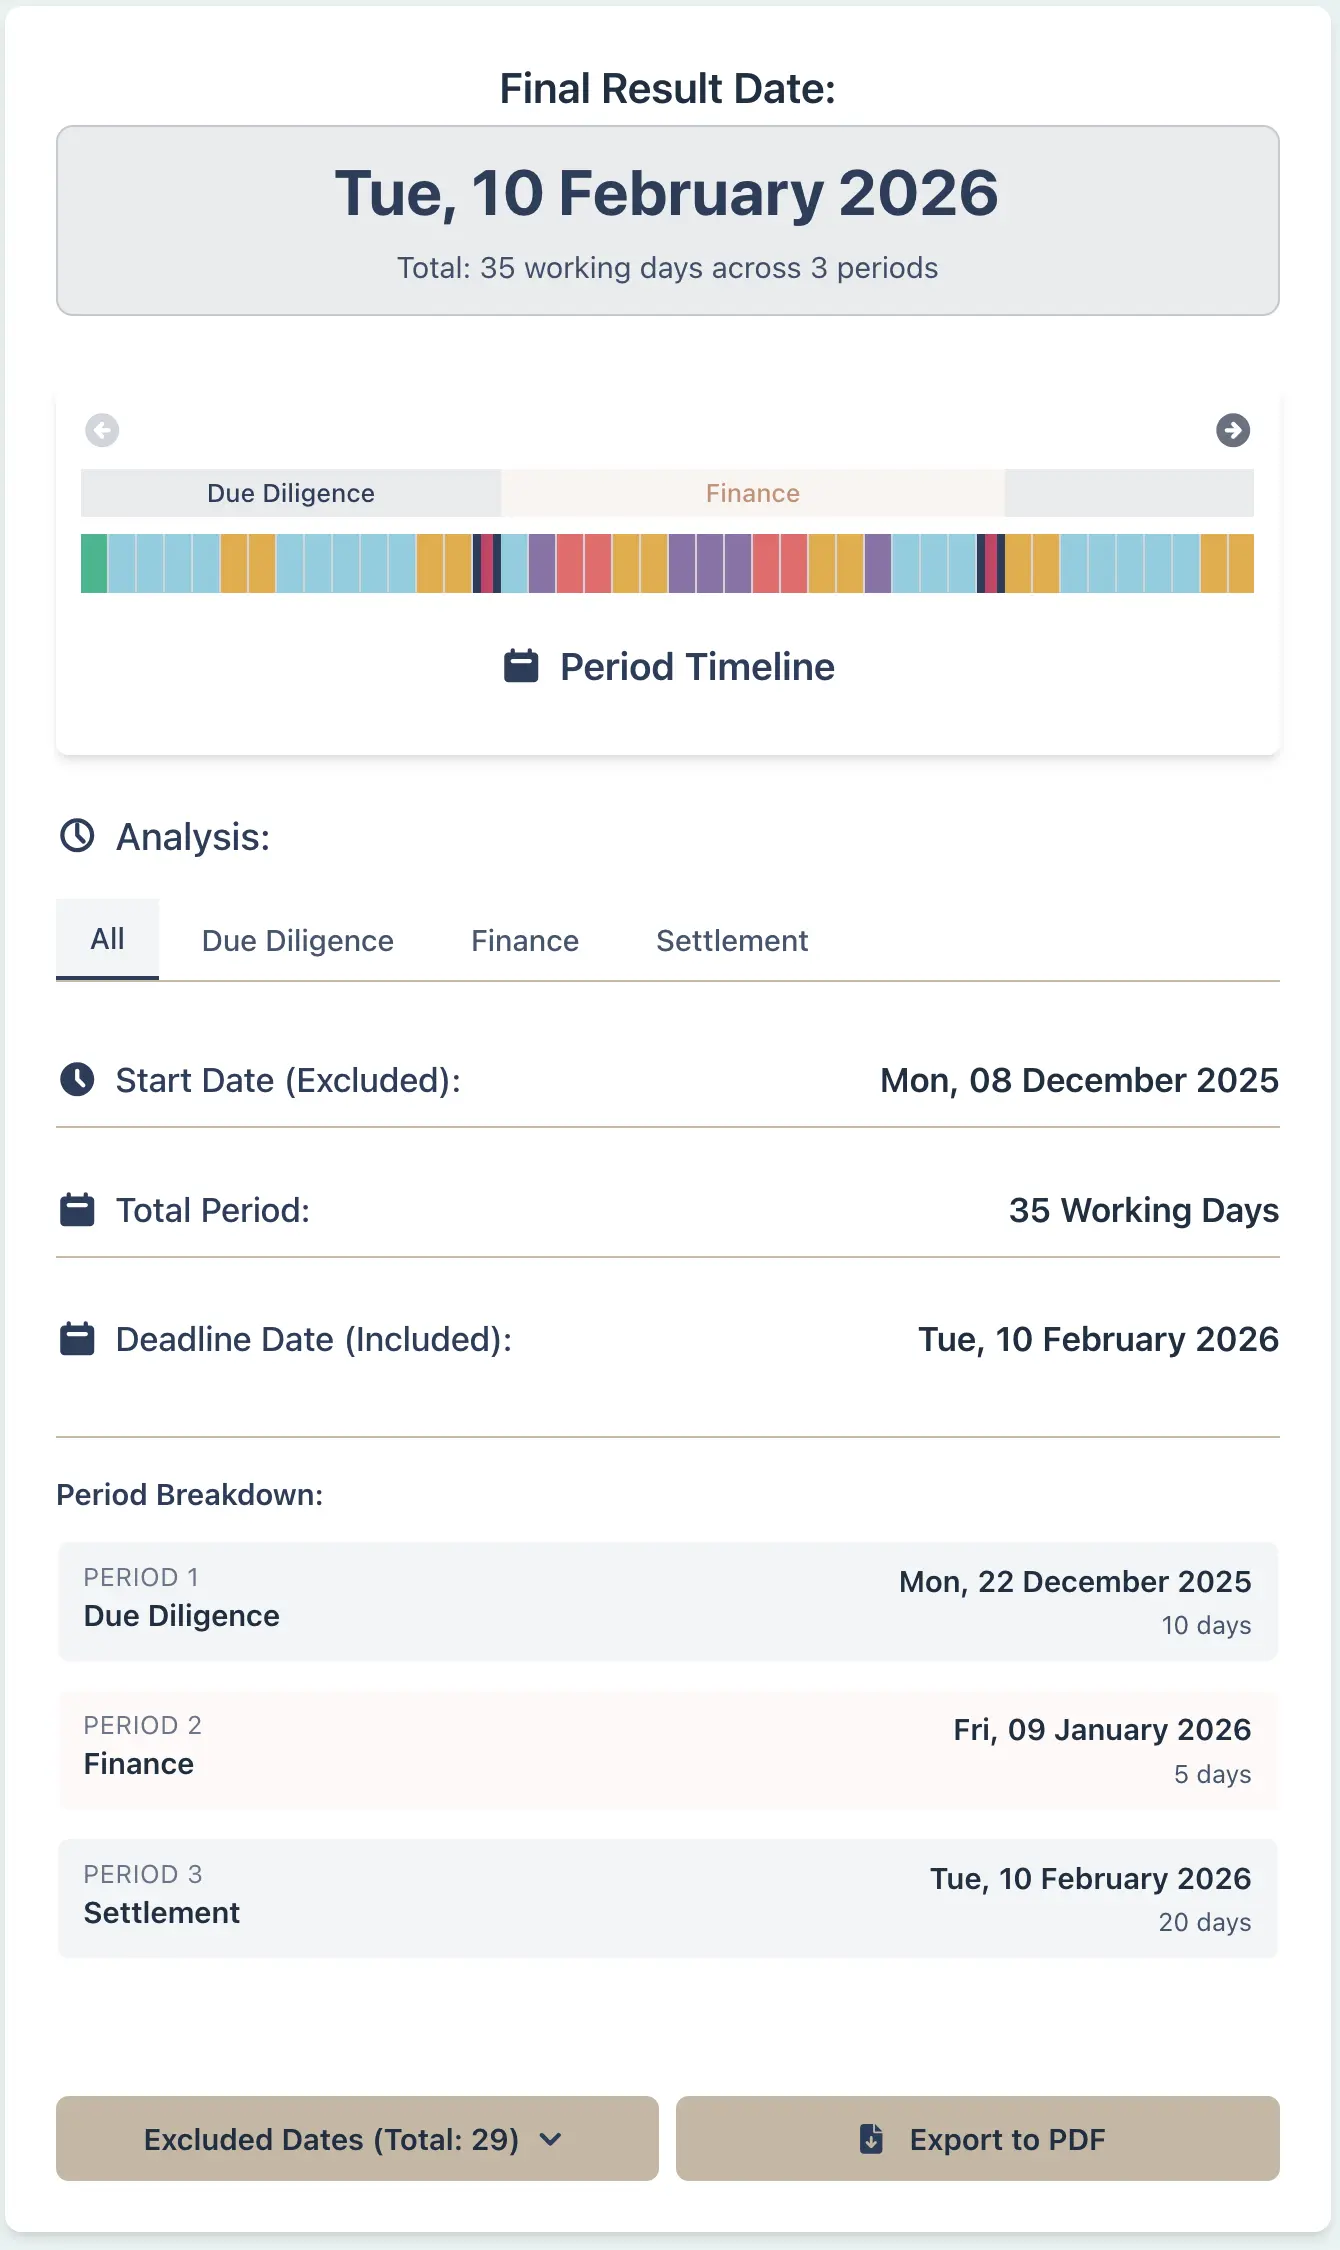This screenshot has height=2250, width=1340.
Task: Click the calendar icon beside Total Period
Action: pyautogui.click(x=77, y=1209)
